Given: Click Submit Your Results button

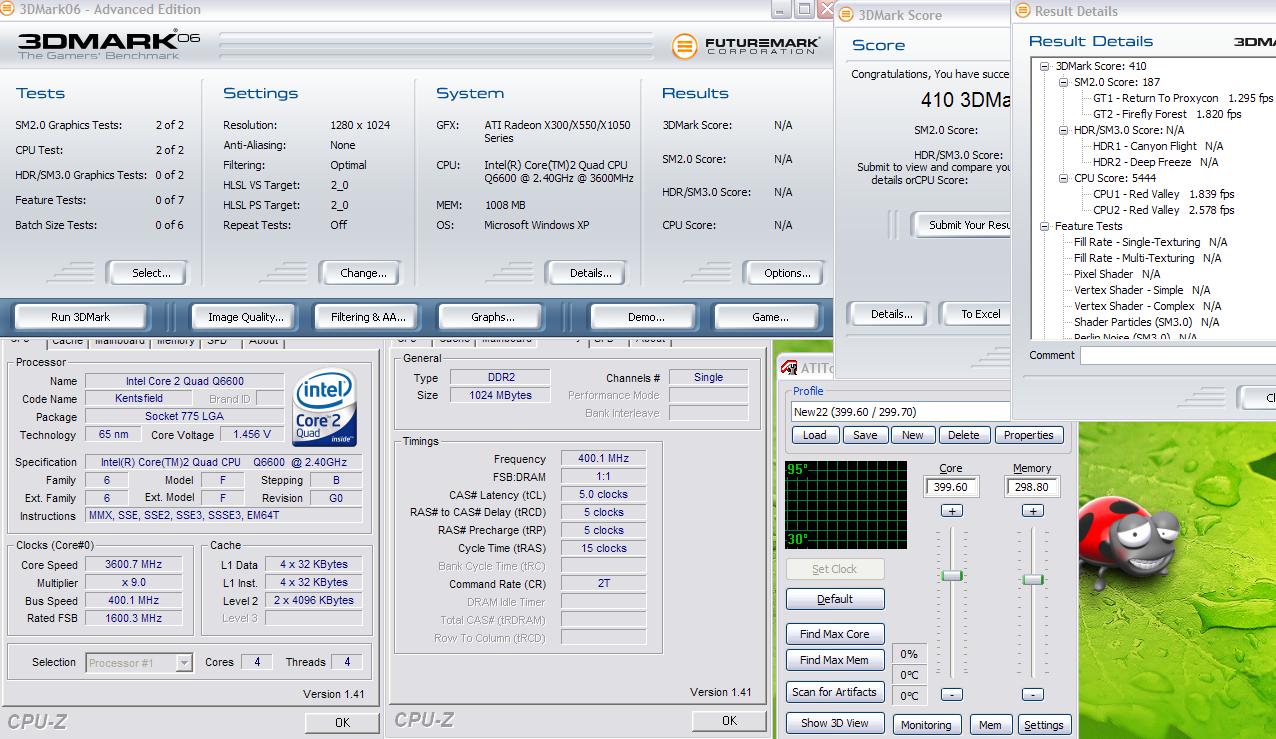Looking at the screenshot, I should coord(964,225).
